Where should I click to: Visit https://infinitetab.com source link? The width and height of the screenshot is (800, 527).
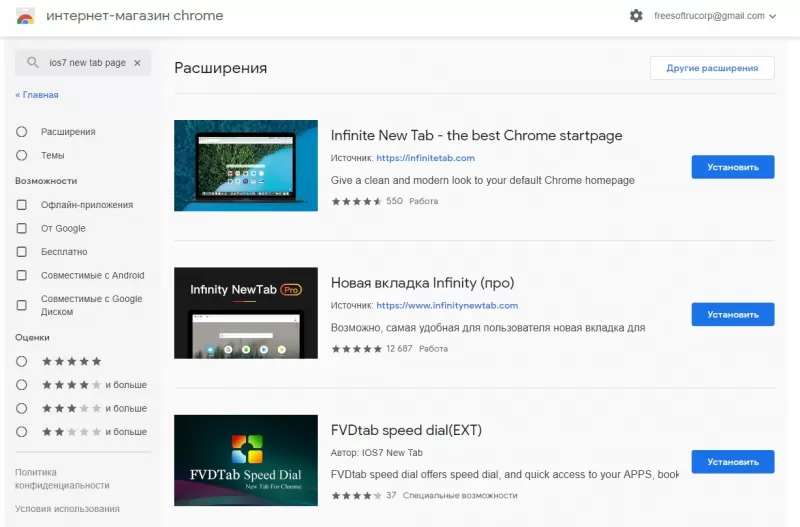pyautogui.click(x=426, y=158)
